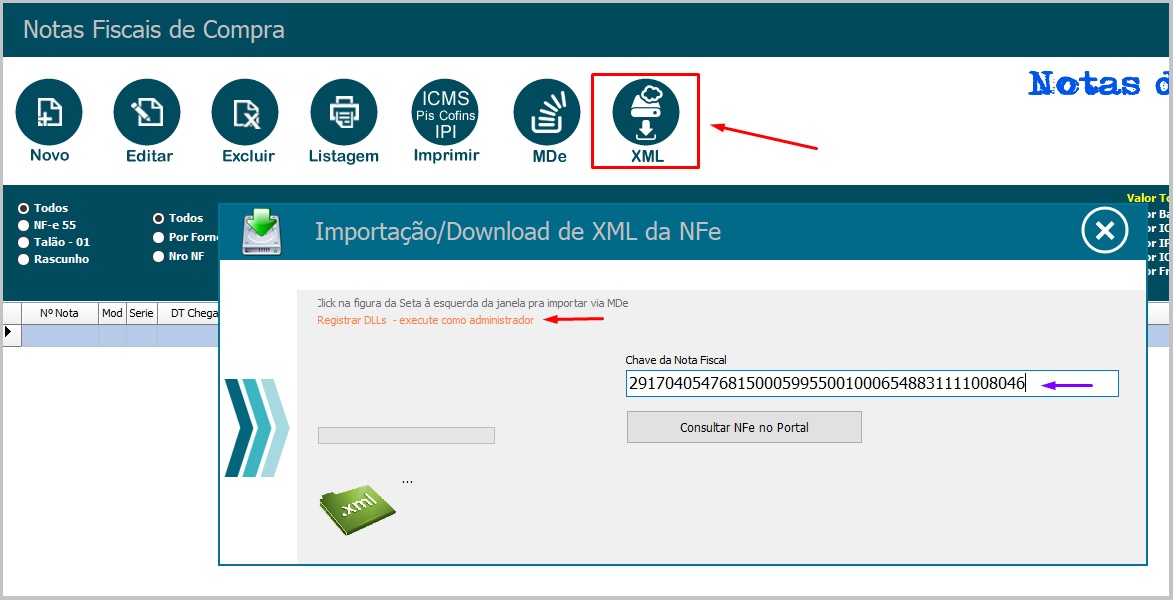Viewport: 1173px width, 600px height.
Task: Select the Nro NF radio option
Action: pyautogui.click(x=158, y=257)
